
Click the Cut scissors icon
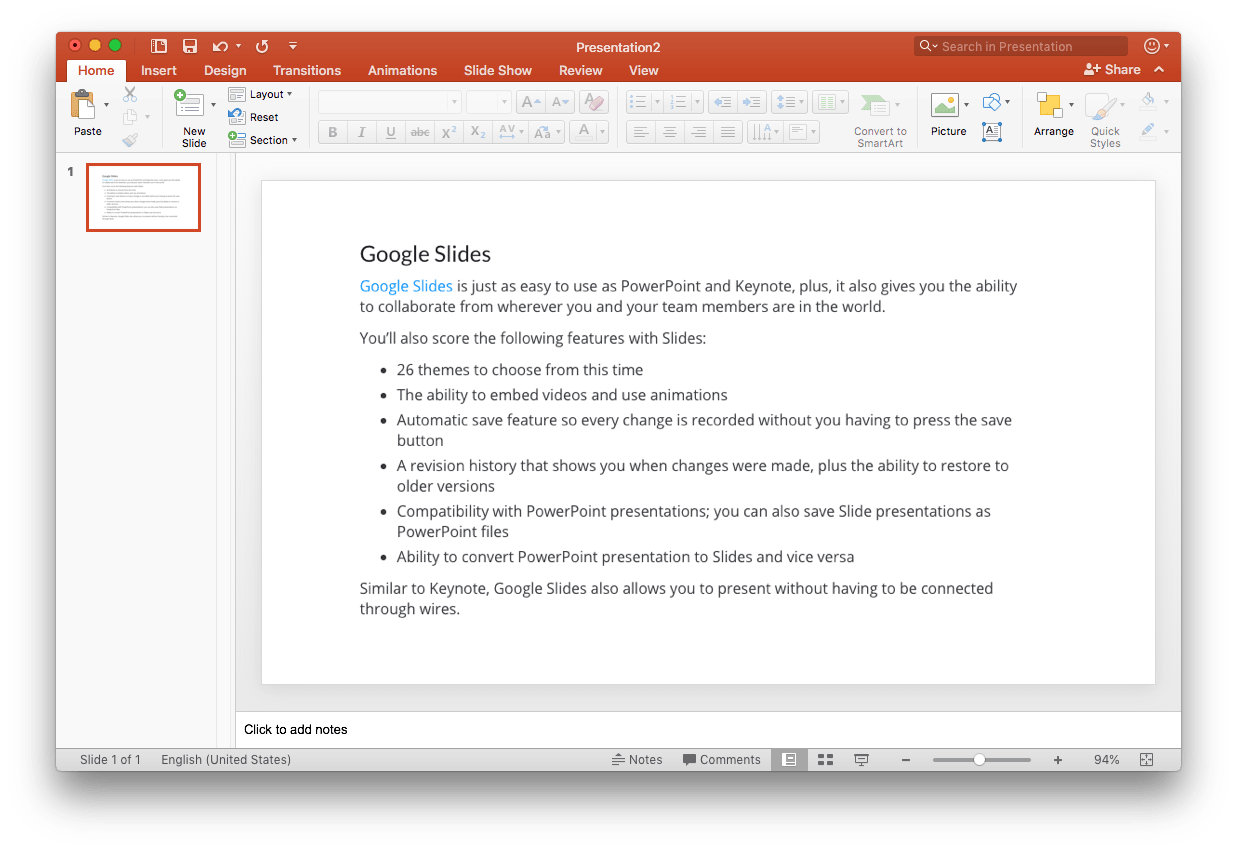130,95
